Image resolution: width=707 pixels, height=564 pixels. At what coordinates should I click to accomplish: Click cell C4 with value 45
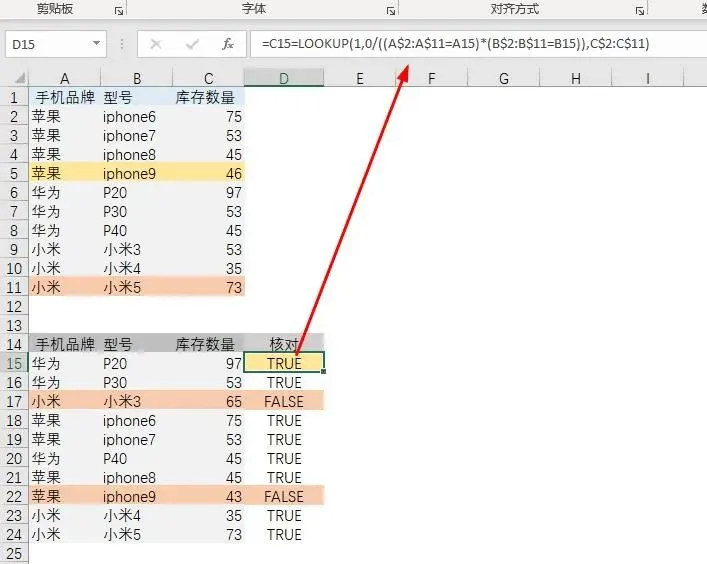[208, 155]
